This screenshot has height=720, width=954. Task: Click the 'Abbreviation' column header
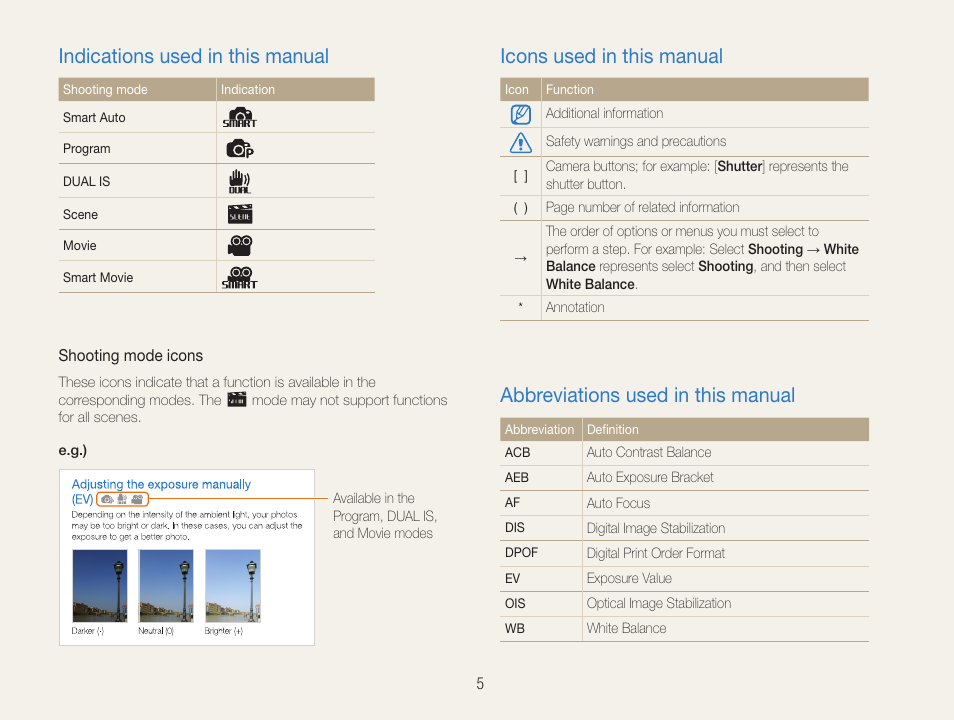(539, 430)
